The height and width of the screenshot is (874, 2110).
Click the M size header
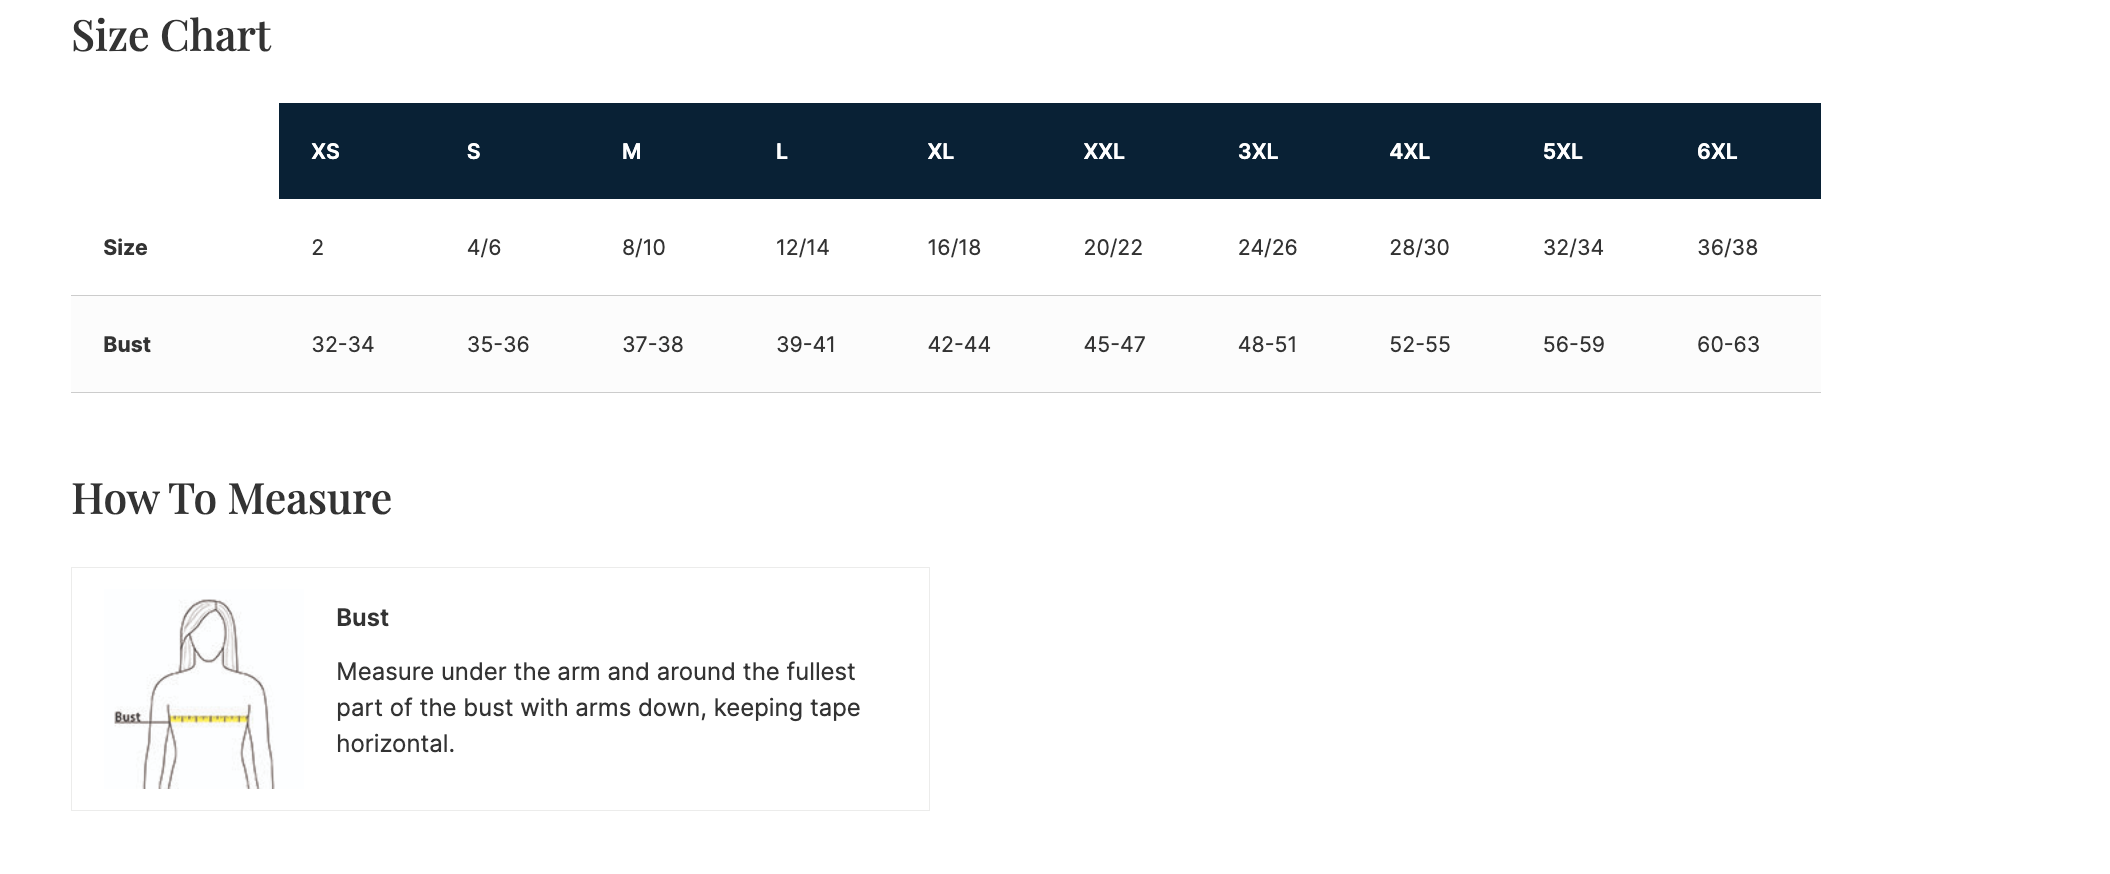tap(631, 151)
